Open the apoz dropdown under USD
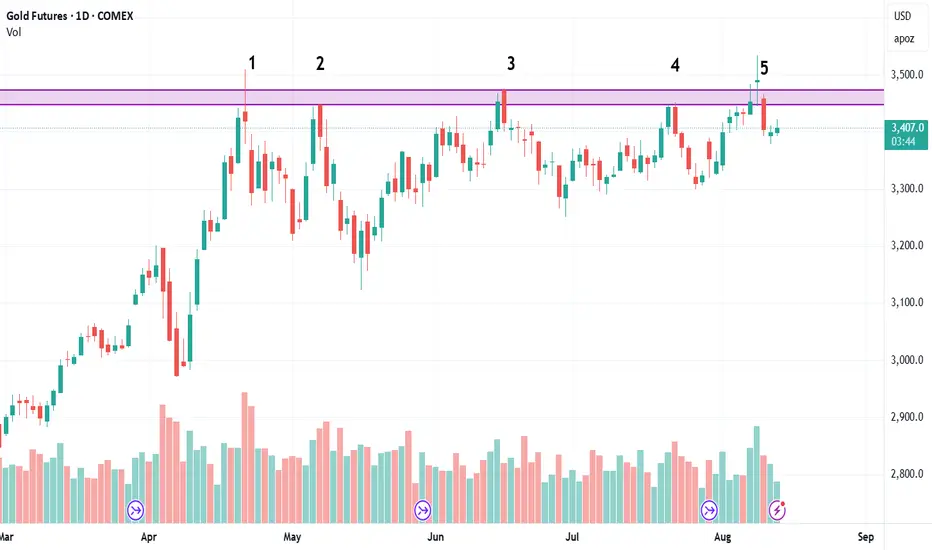 pyautogui.click(x=904, y=39)
